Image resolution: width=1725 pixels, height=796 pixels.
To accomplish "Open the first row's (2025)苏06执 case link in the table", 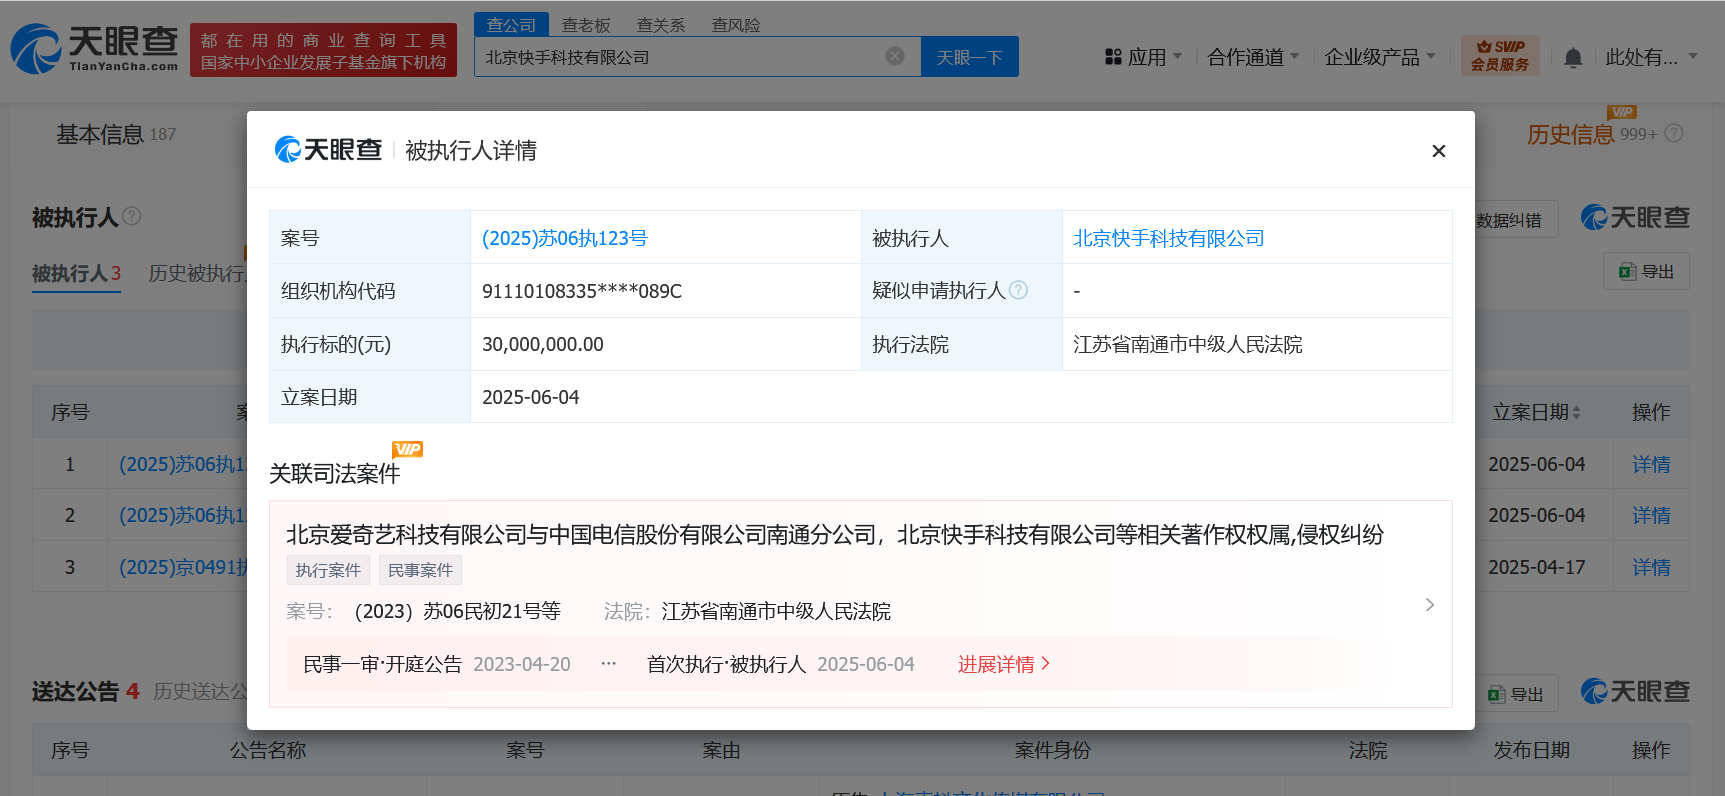I will (183, 464).
